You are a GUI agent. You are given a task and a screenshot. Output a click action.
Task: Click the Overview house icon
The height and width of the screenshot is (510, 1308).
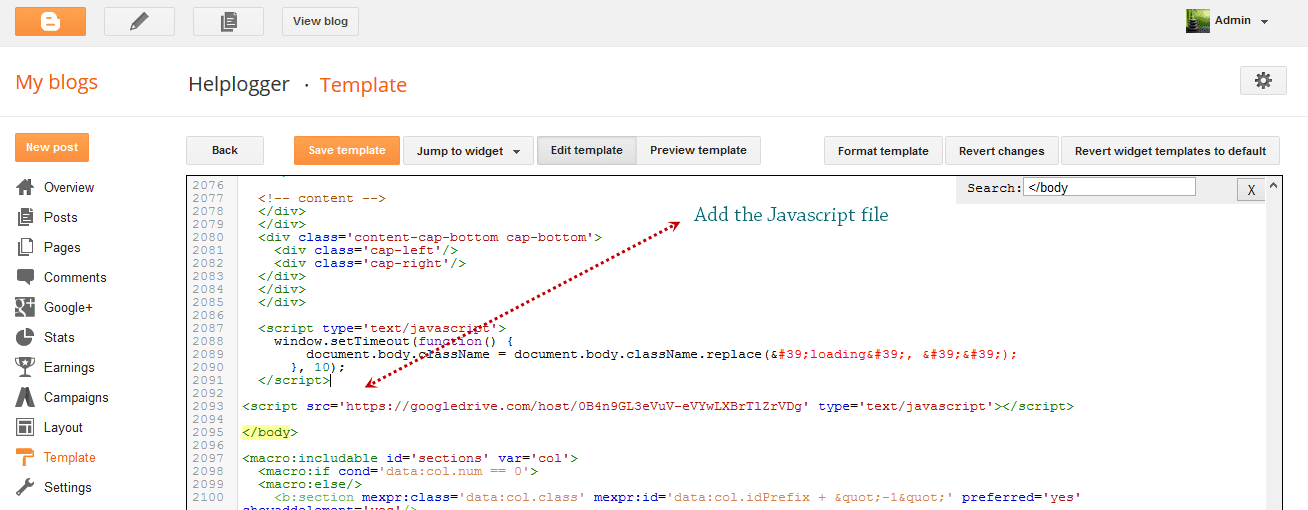pos(26,187)
